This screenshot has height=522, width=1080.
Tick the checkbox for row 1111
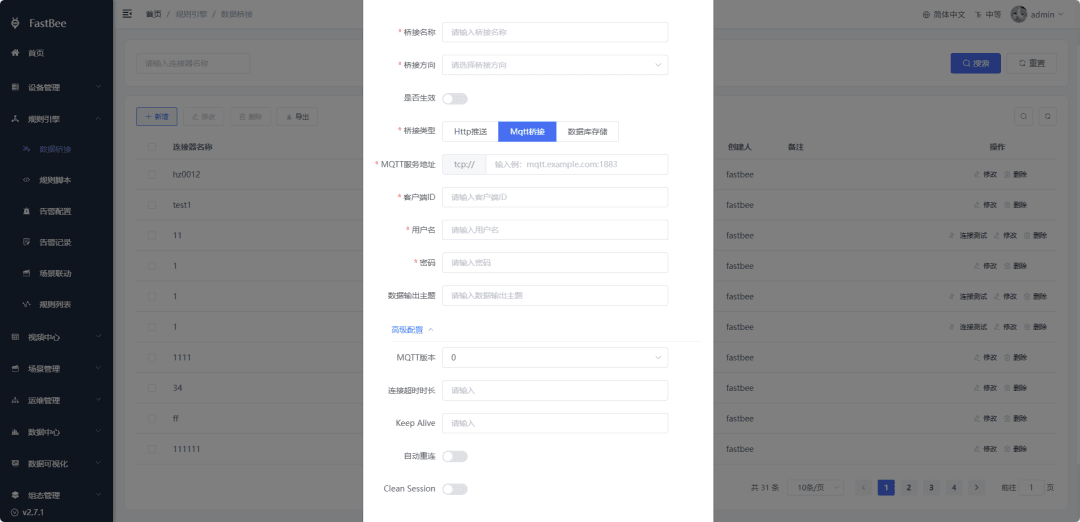pos(152,357)
